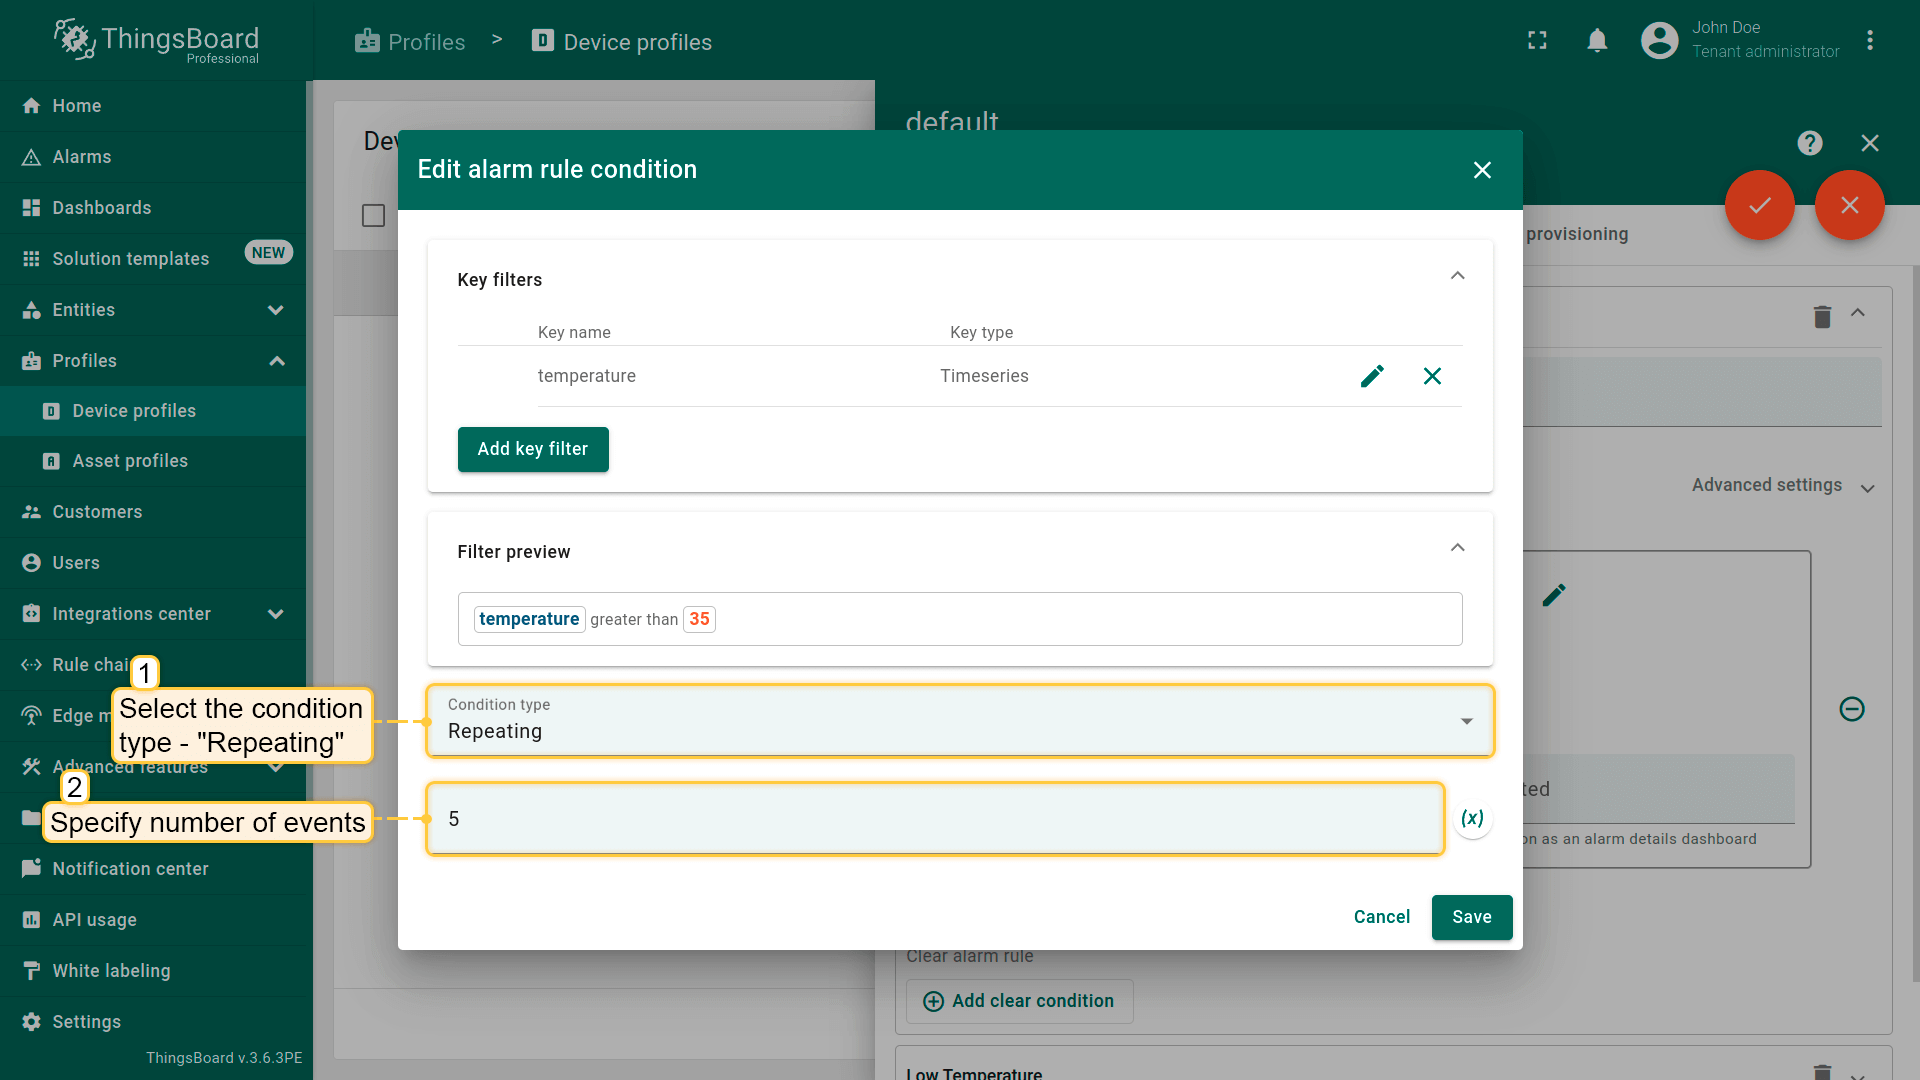Delete alarm rule with trash icon
The width and height of the screenshot is (1920, 1080).
click(x=1822, y=317)
